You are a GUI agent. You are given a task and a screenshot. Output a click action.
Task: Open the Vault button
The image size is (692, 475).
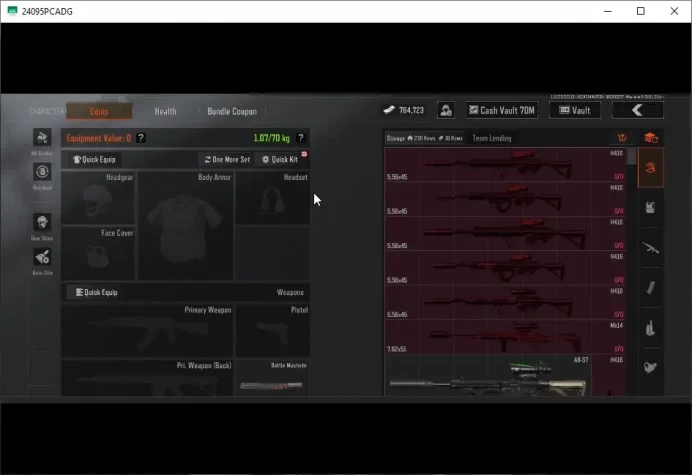point(575,110)
